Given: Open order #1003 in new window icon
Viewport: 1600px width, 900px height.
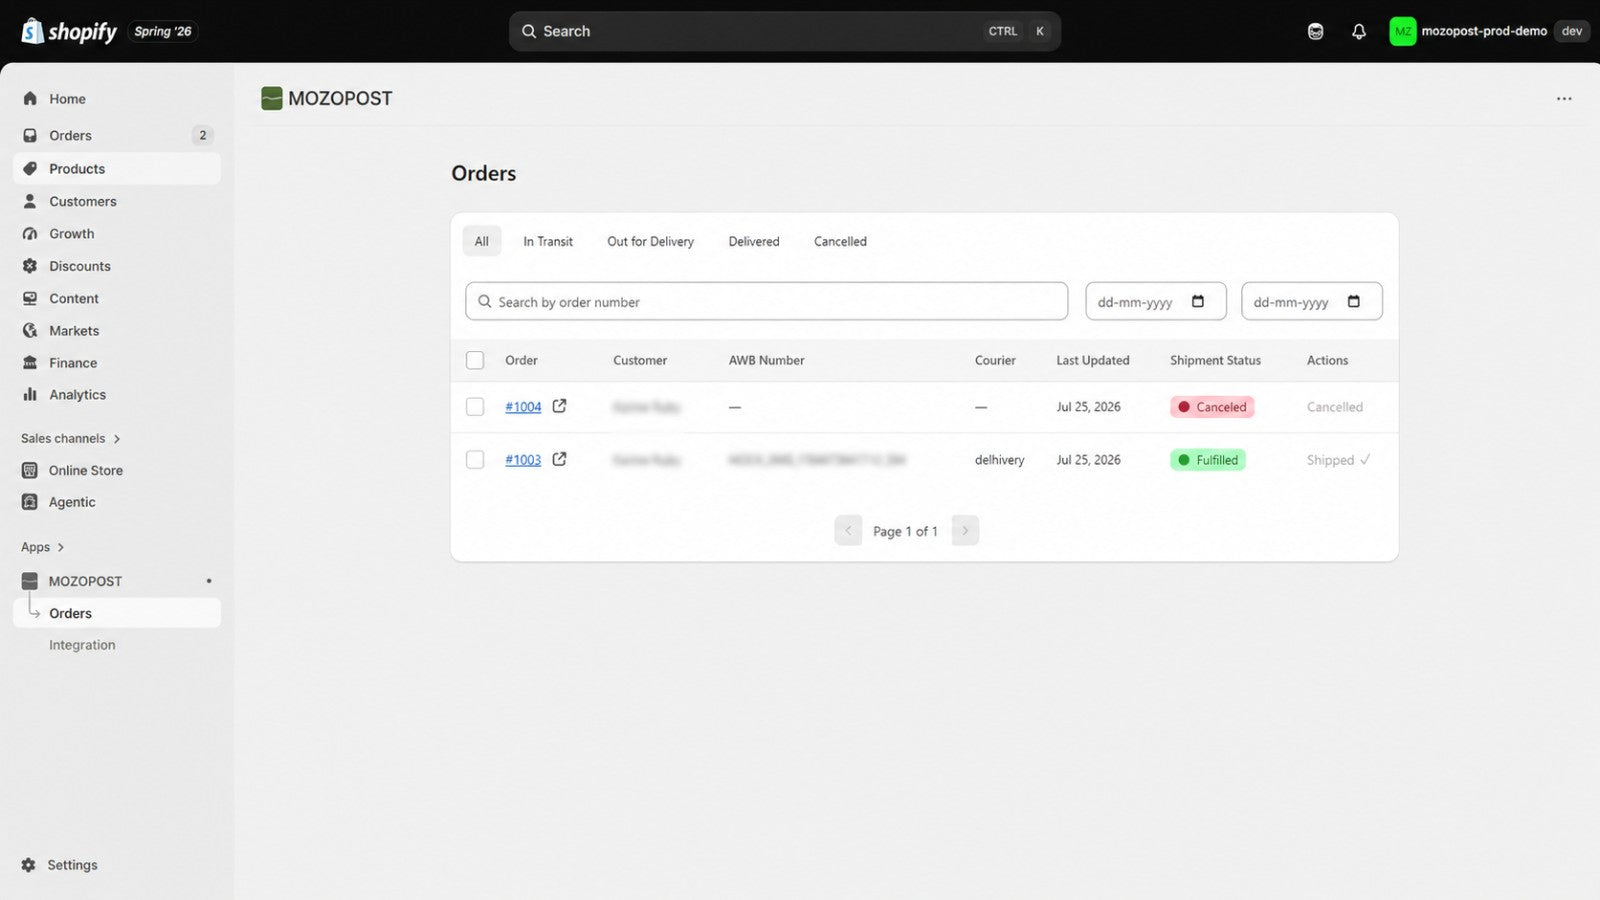Looking at the screenshot, I should click(560, 459).
